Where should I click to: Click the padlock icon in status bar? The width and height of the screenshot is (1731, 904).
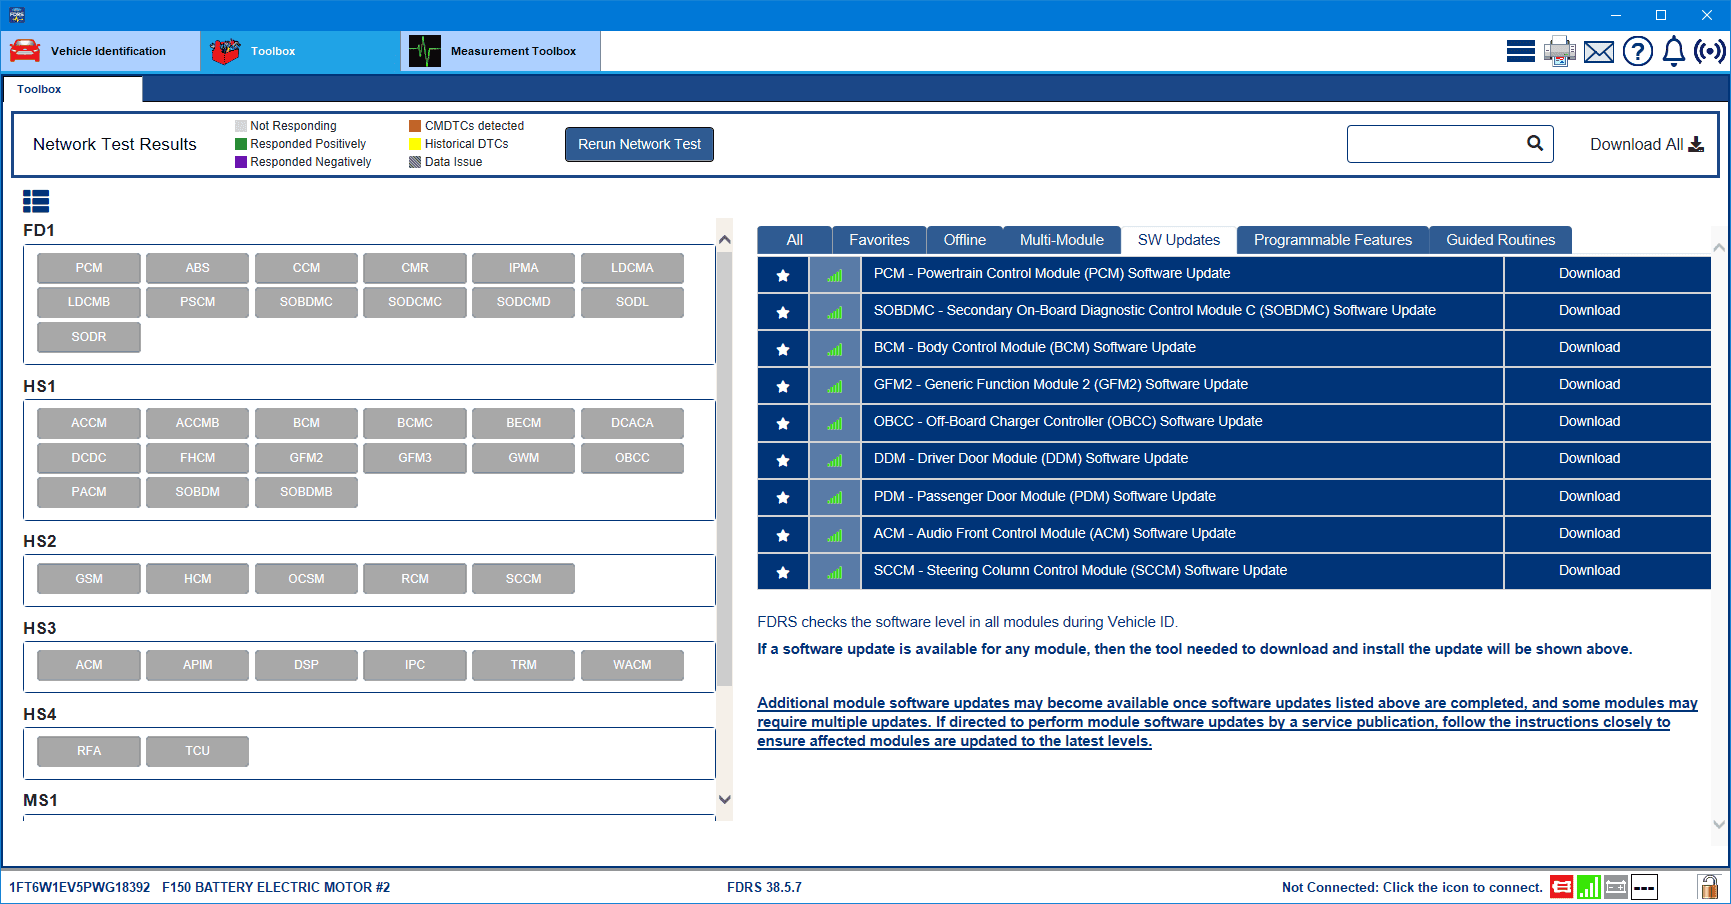[x=1708, y=887]
